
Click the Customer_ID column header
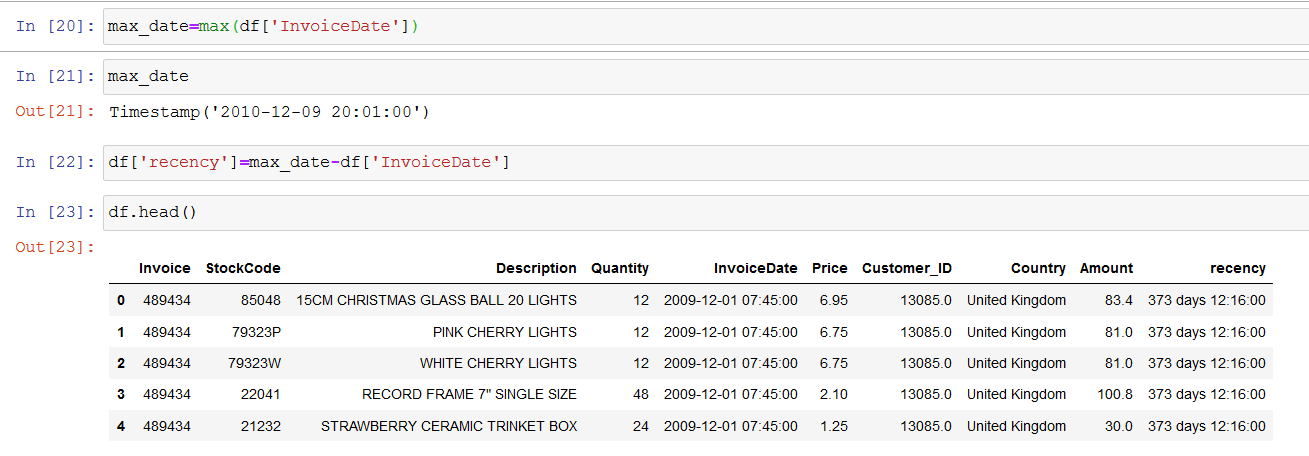[x=907, y=268]
